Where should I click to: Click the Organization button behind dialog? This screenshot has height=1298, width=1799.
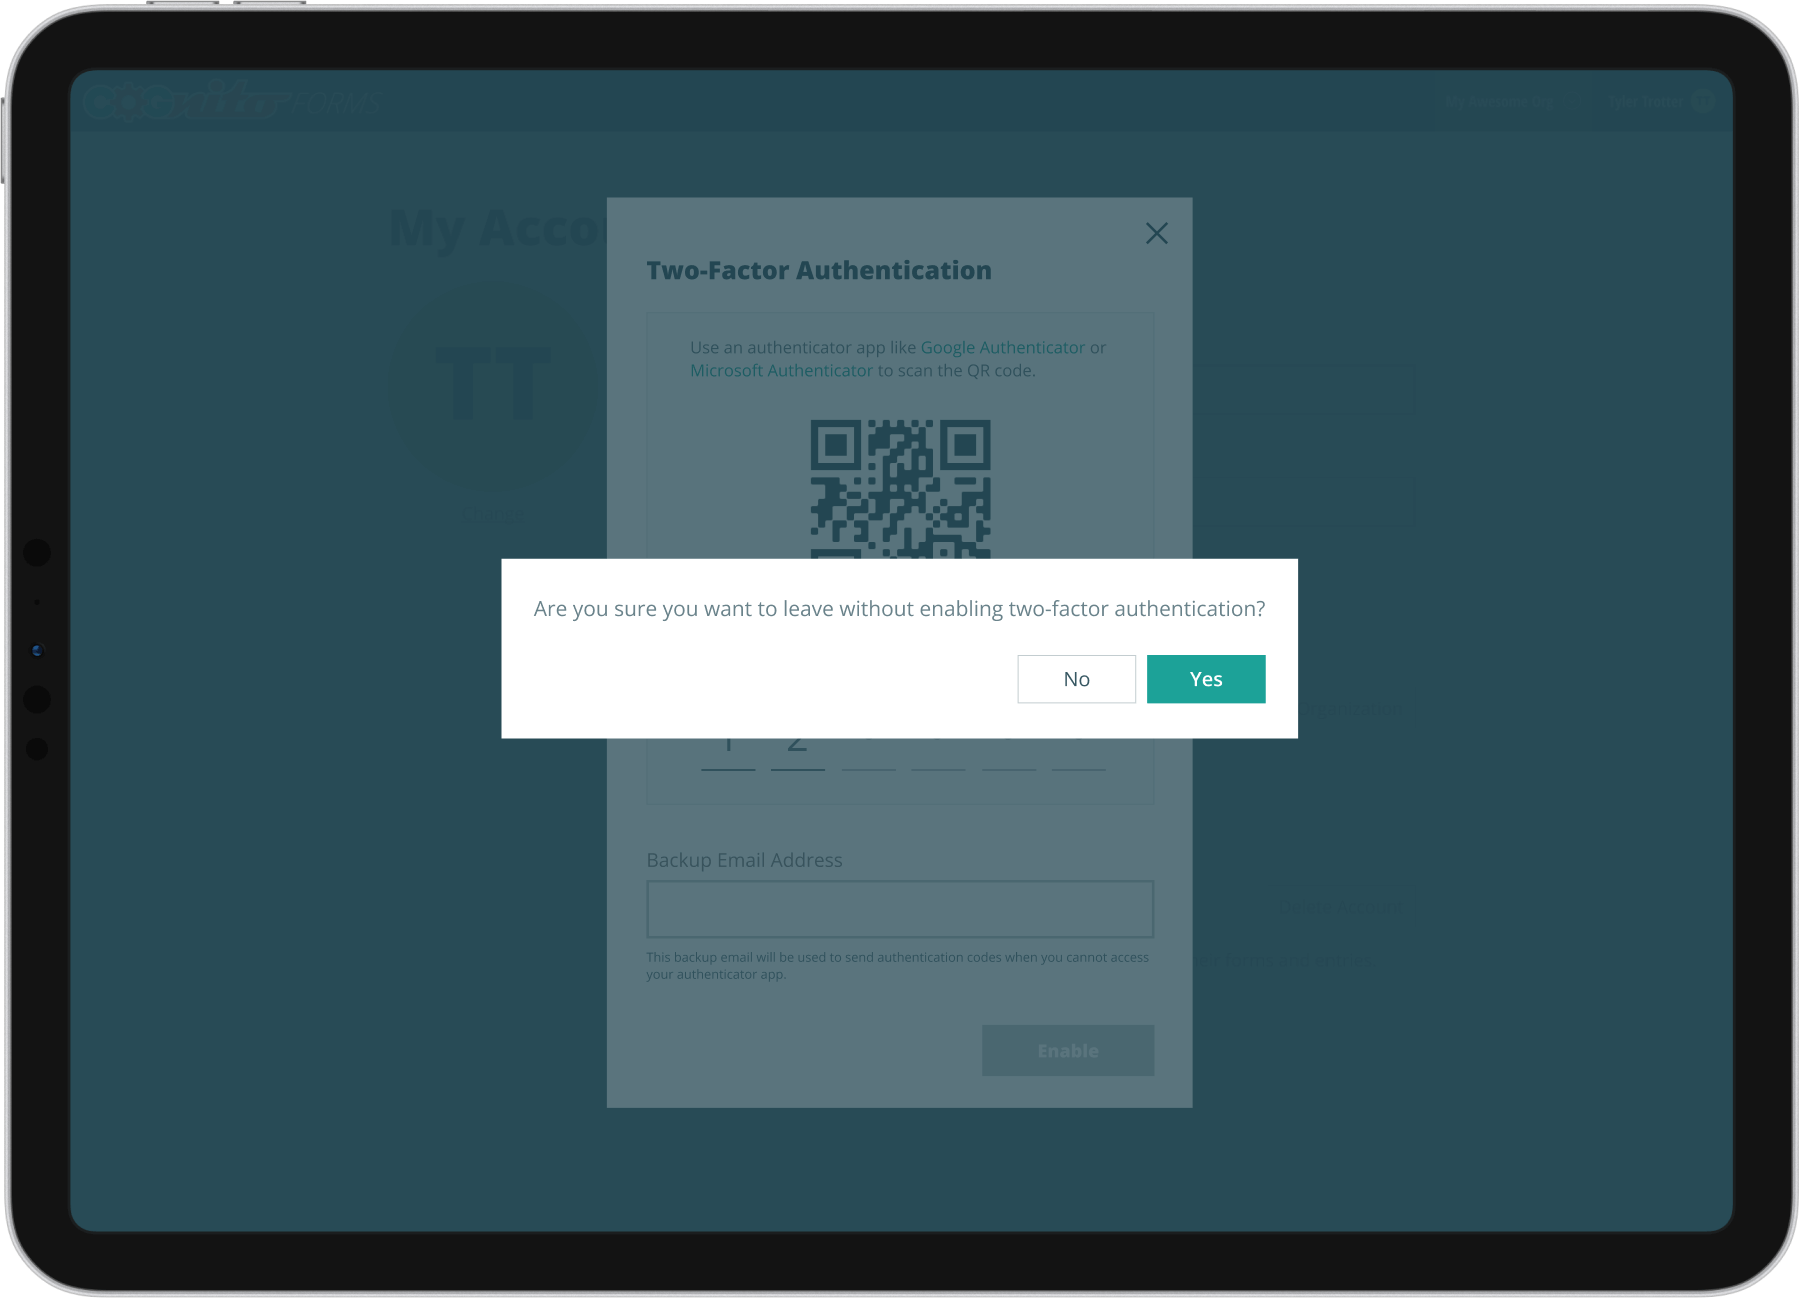[x=1353, y=709]
